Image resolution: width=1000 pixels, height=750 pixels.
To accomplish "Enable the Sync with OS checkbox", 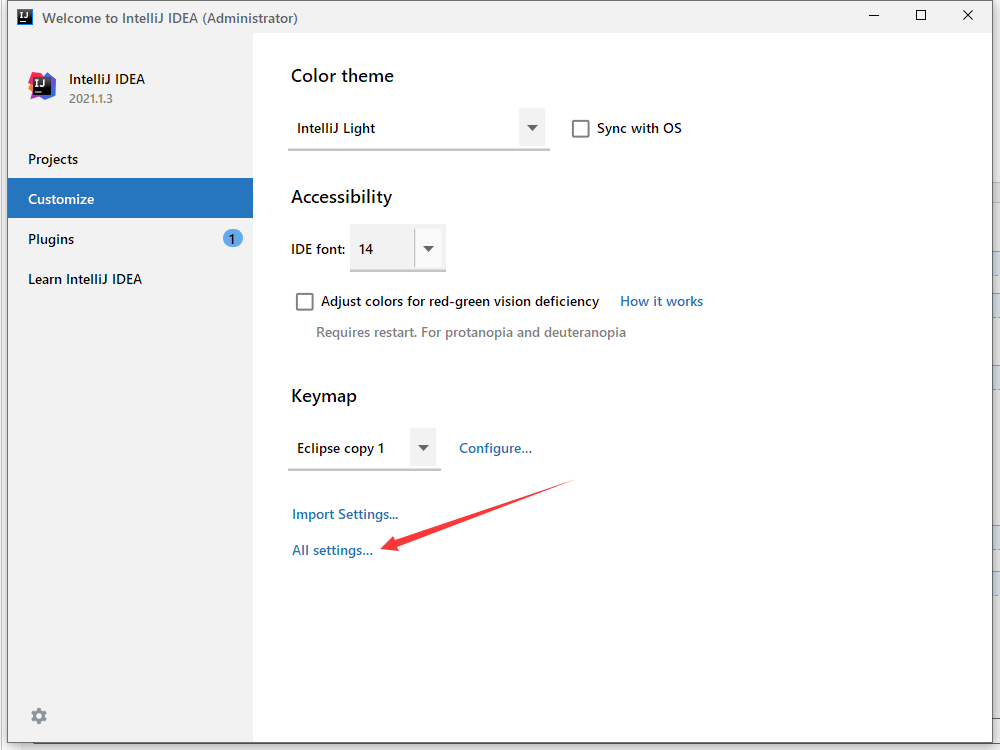I will [x=580, y=129].
